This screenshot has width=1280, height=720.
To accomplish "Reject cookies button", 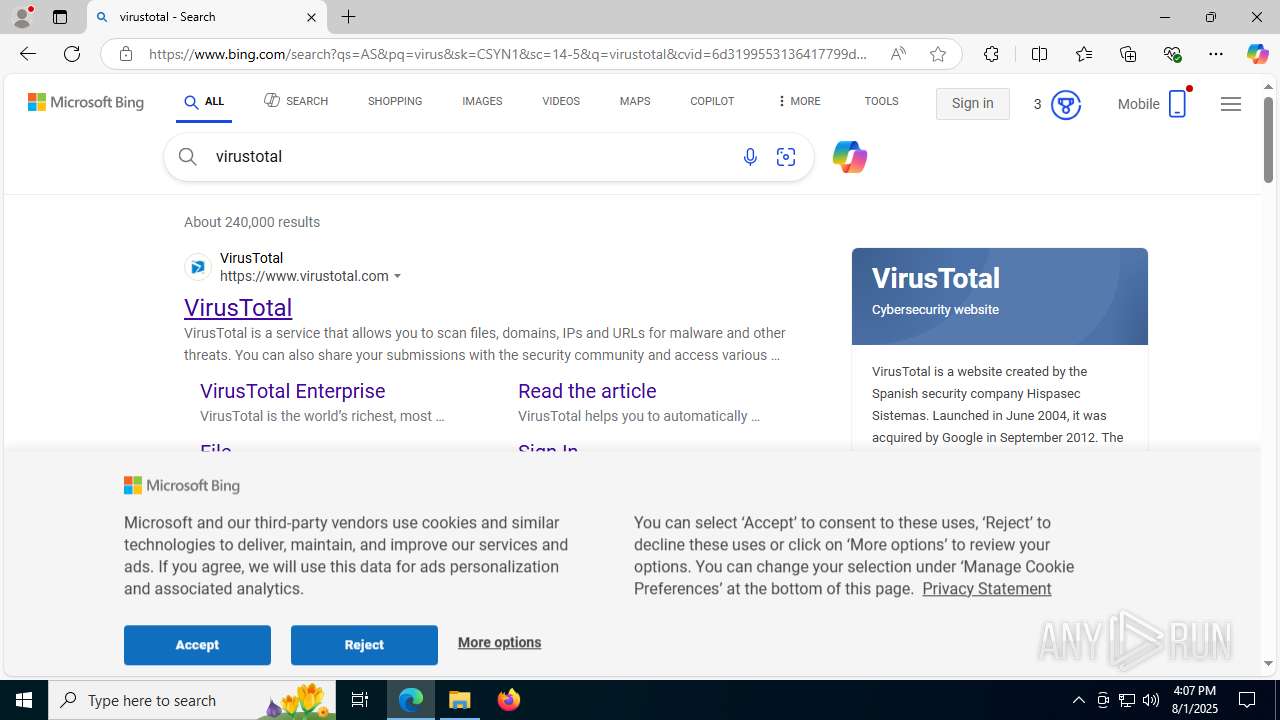I will pyautogui.click(x=364, y=645).
